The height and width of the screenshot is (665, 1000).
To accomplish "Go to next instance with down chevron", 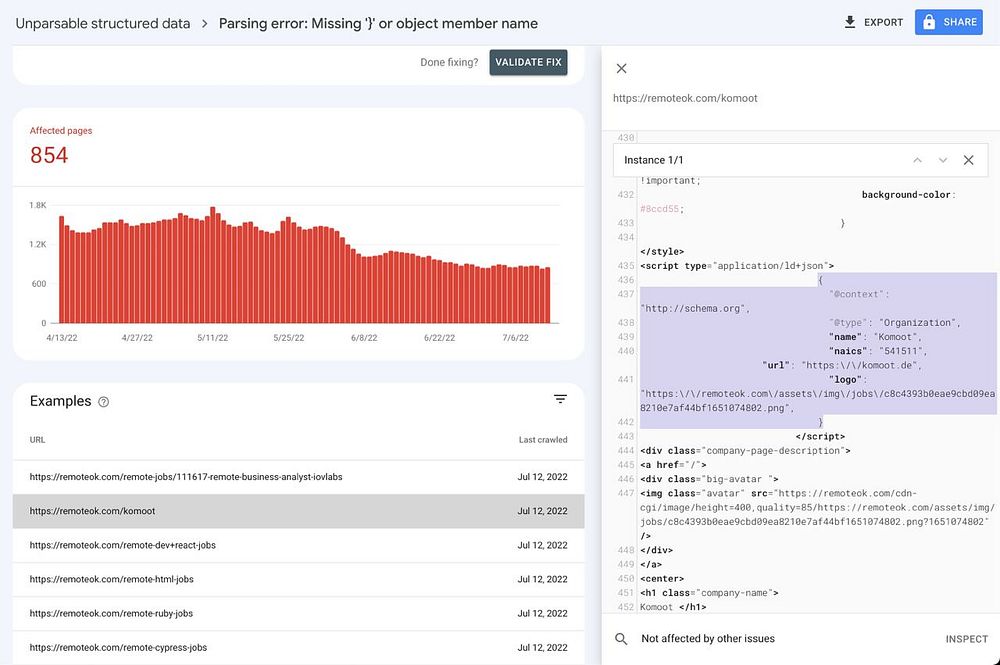I will [942, 160].
